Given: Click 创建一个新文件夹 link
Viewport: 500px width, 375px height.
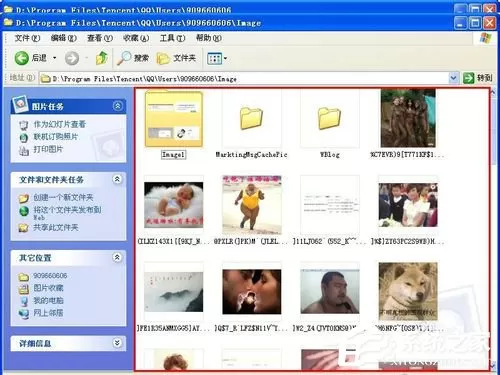Looking at the screenshot, I should click(x=63, y=197).
